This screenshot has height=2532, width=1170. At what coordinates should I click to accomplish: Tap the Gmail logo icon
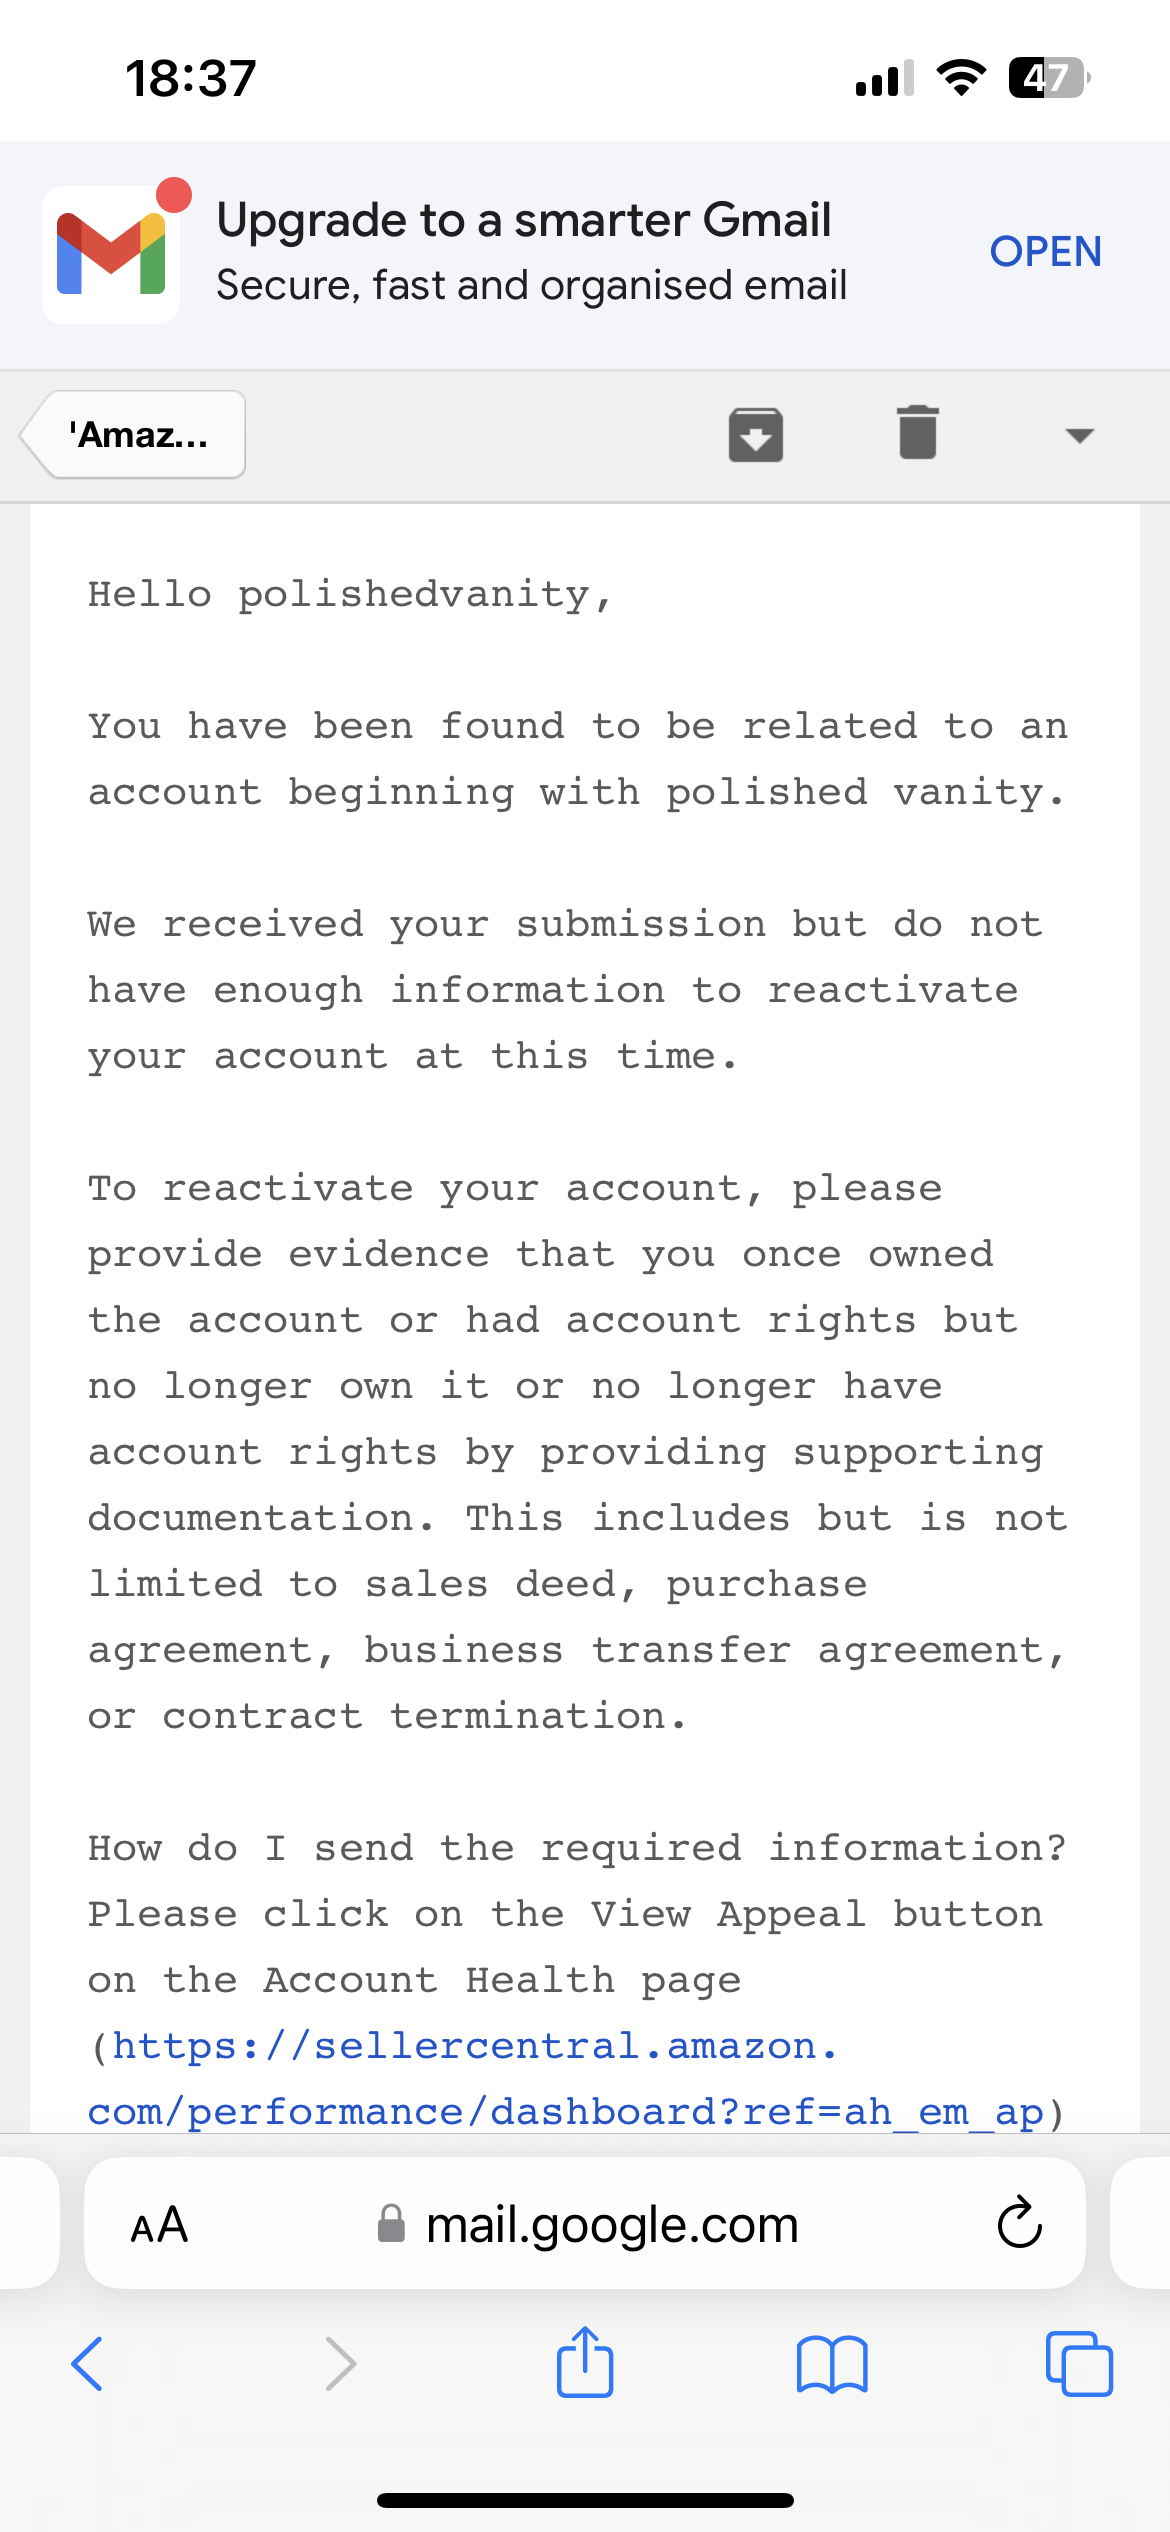coord(111,254)
